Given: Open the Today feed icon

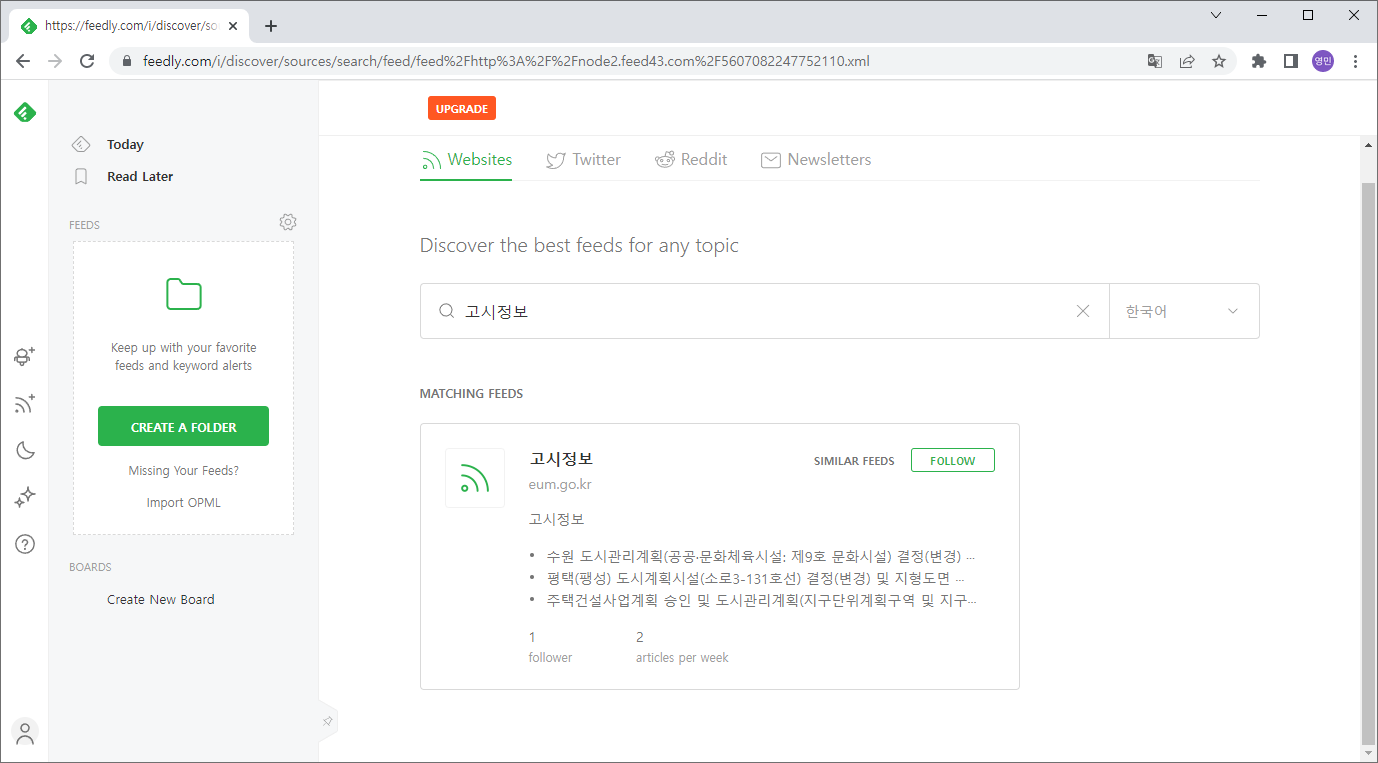Looking at the screenshot, I should coord(81,145).
